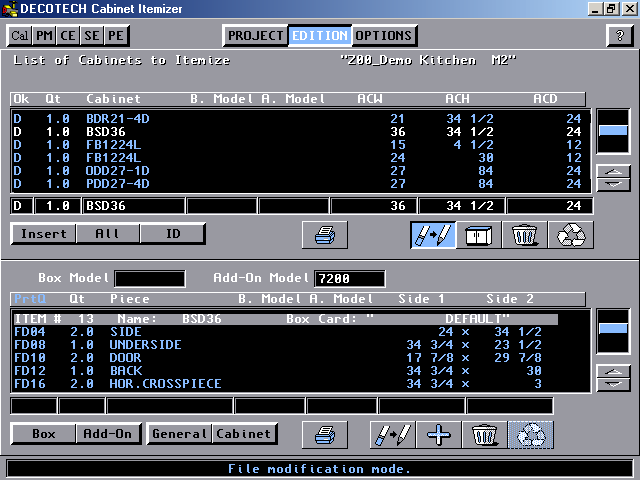Switch to the SE module

coord(92,36)
